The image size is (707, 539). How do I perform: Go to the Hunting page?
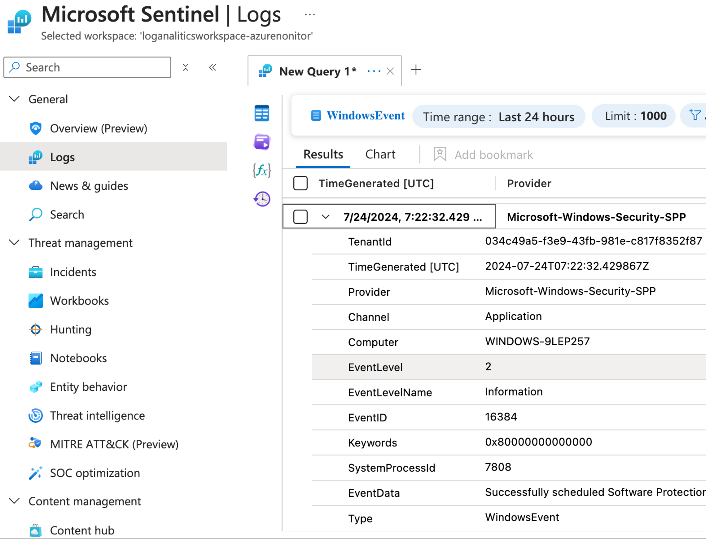pos(70,329)
